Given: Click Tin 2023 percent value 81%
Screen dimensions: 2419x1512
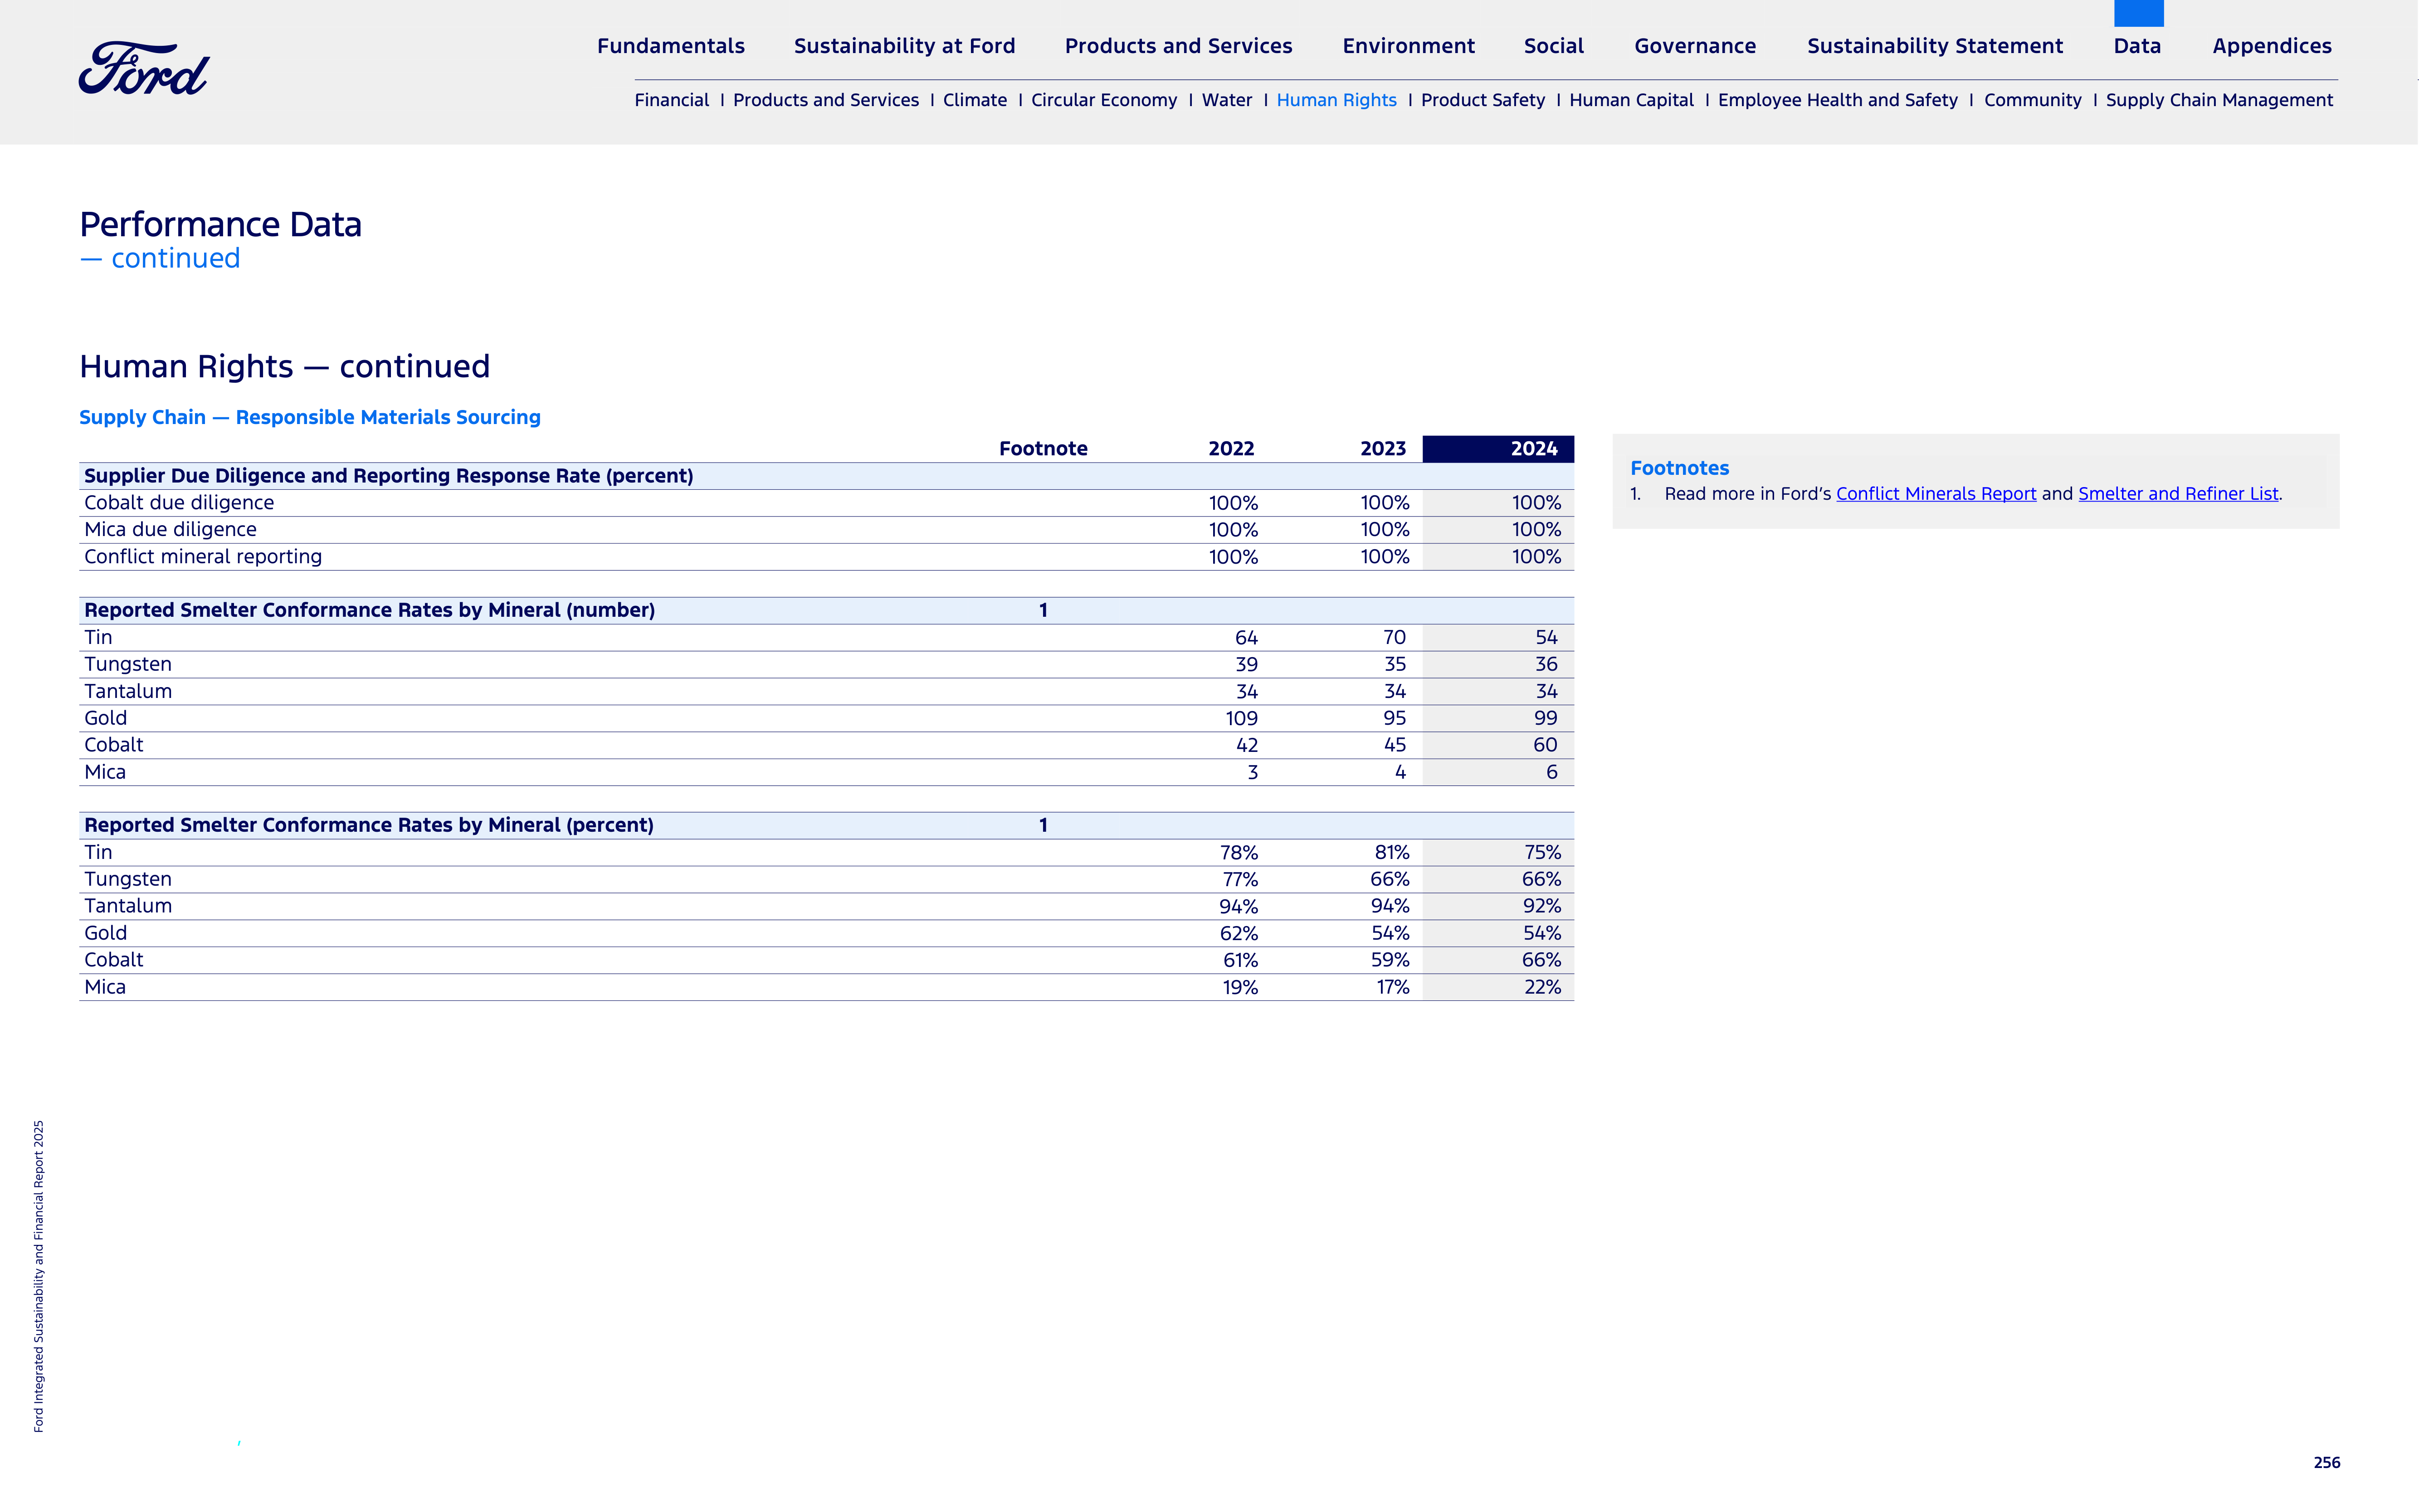Looking at the screenshot, I should (x=1391, y=853).
